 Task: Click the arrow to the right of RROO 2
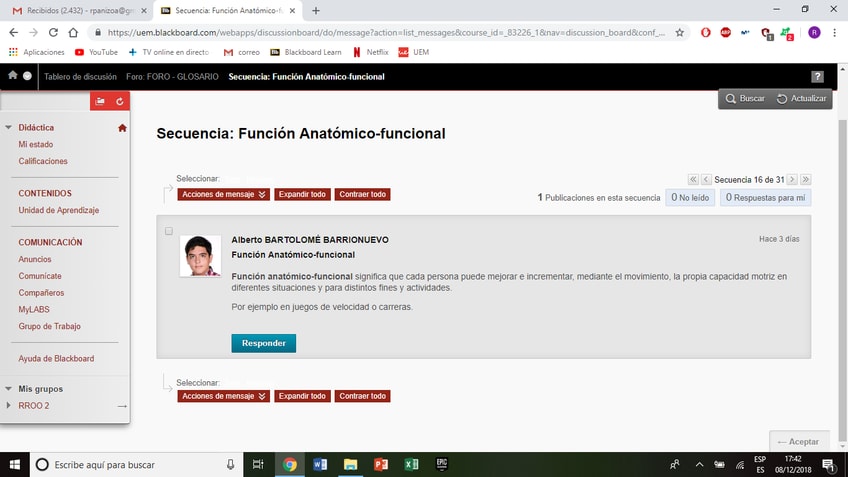pos(122,406)
